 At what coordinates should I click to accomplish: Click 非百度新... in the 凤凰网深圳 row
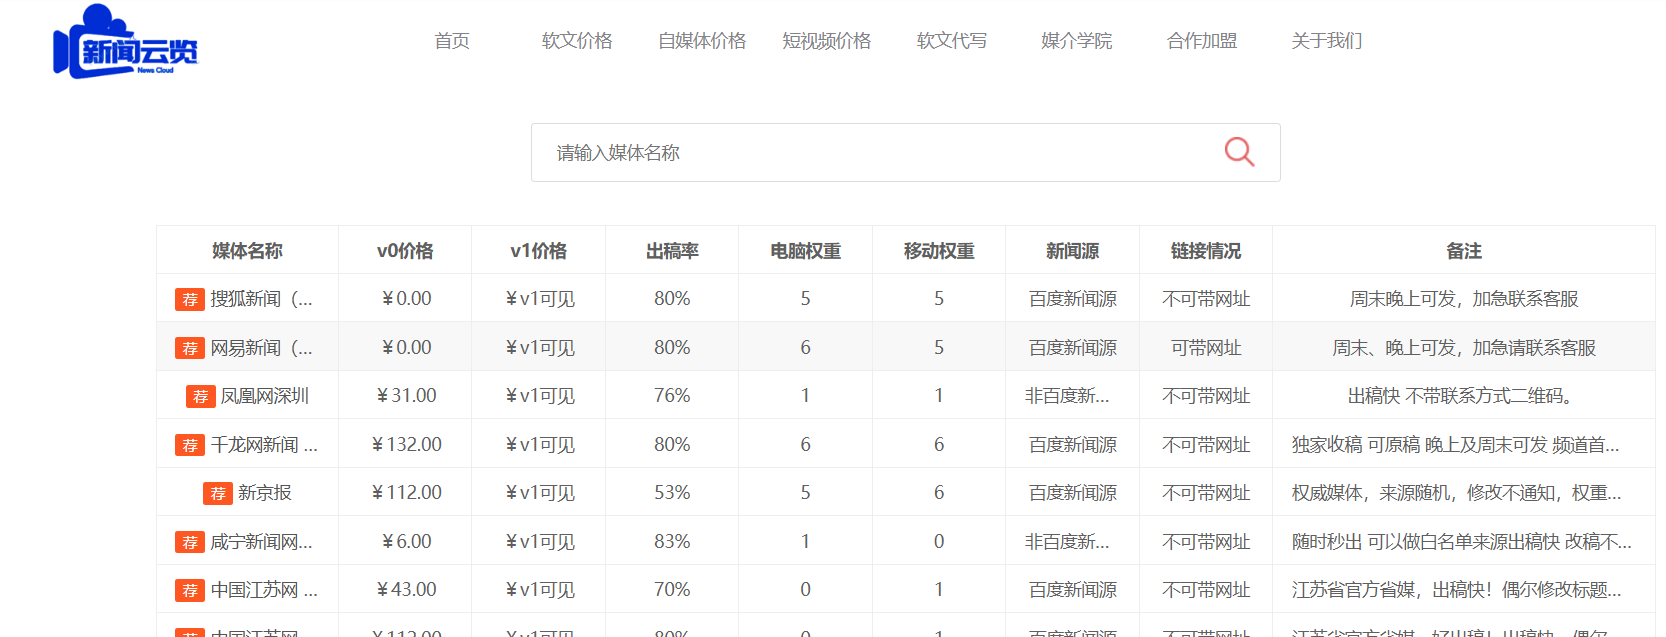pos(1067,396)
